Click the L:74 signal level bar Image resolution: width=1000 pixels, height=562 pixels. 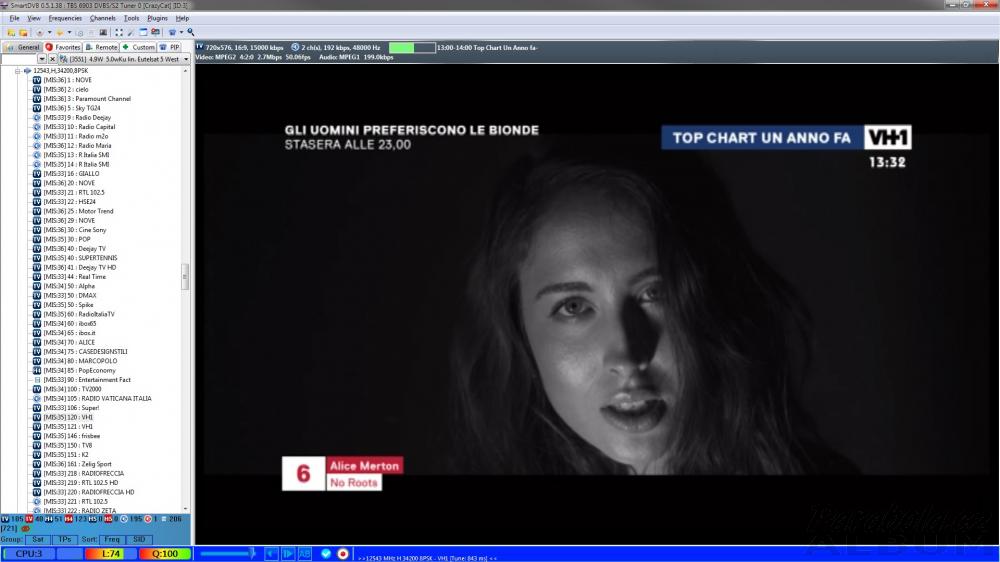[x=111, y=554]
